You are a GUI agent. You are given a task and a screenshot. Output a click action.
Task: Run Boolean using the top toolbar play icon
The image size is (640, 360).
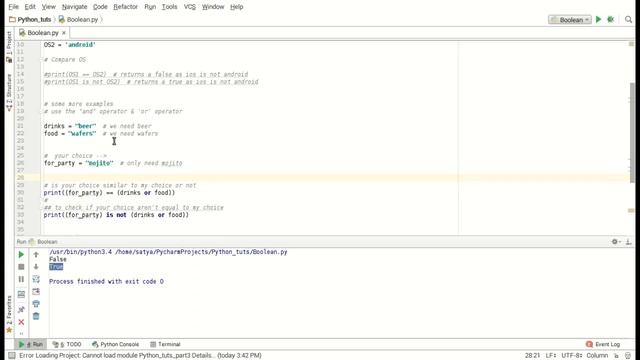tap(598, 19)
